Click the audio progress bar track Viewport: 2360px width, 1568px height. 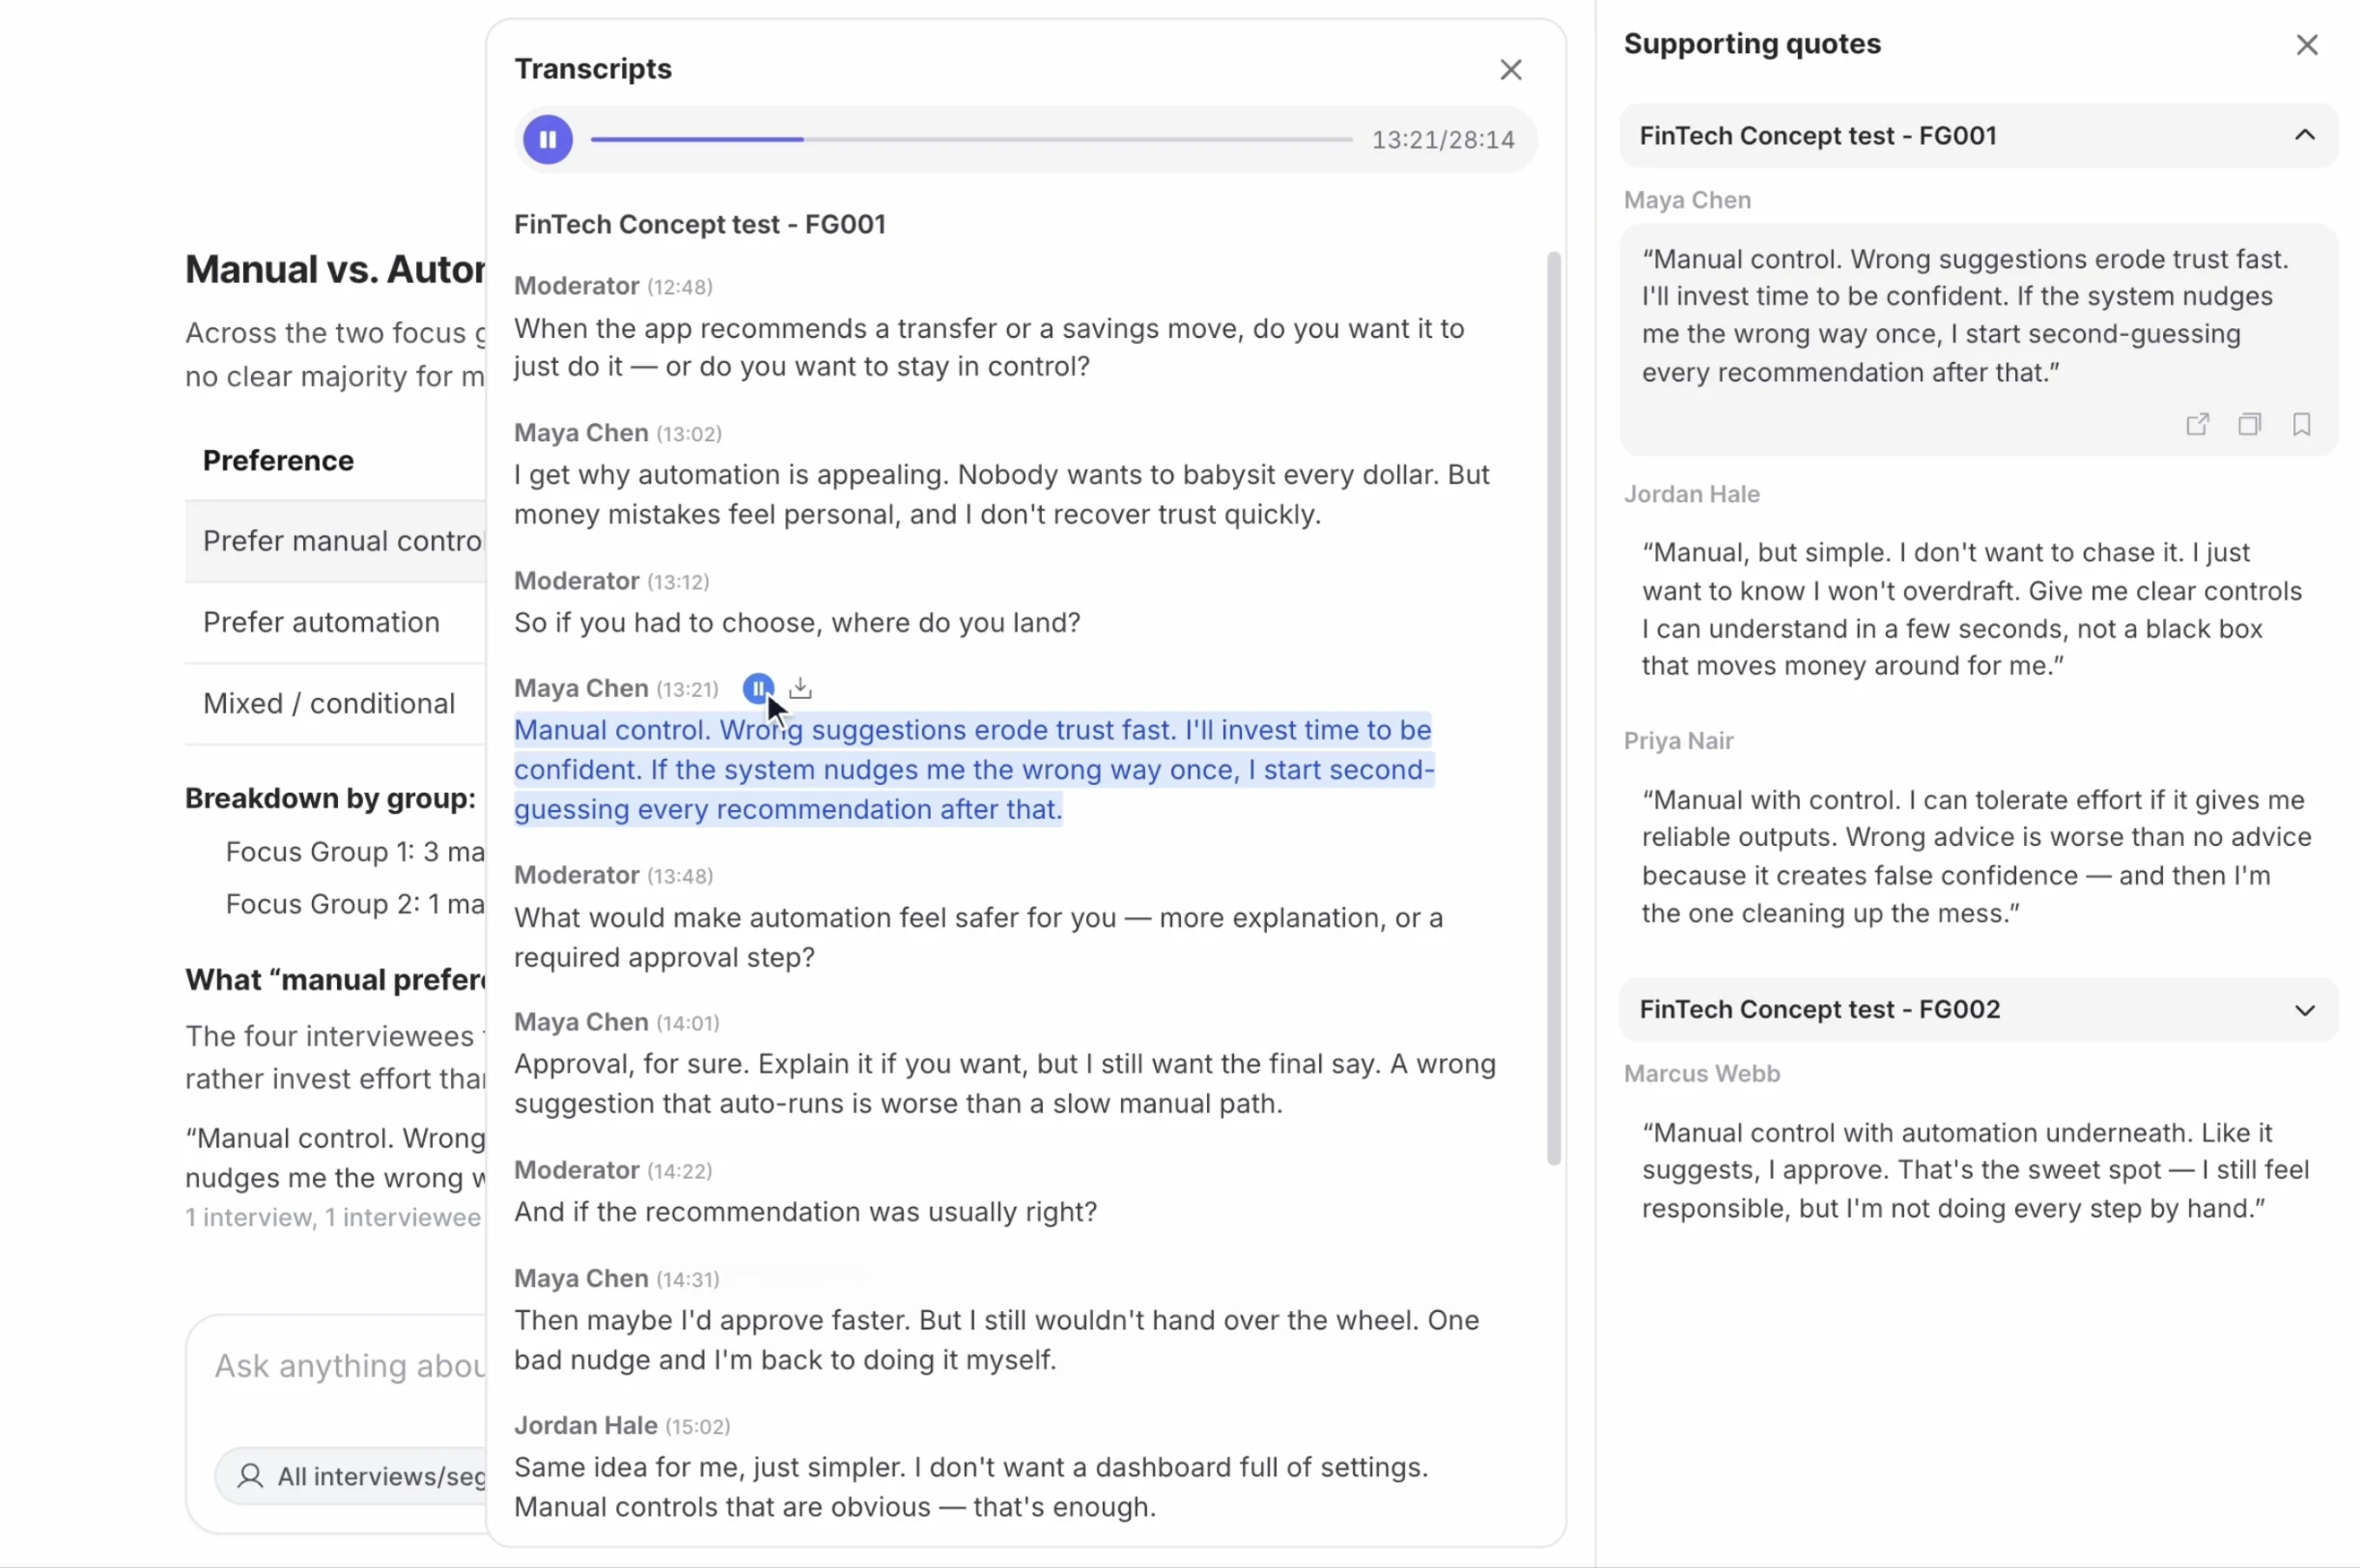pos(971,140)
